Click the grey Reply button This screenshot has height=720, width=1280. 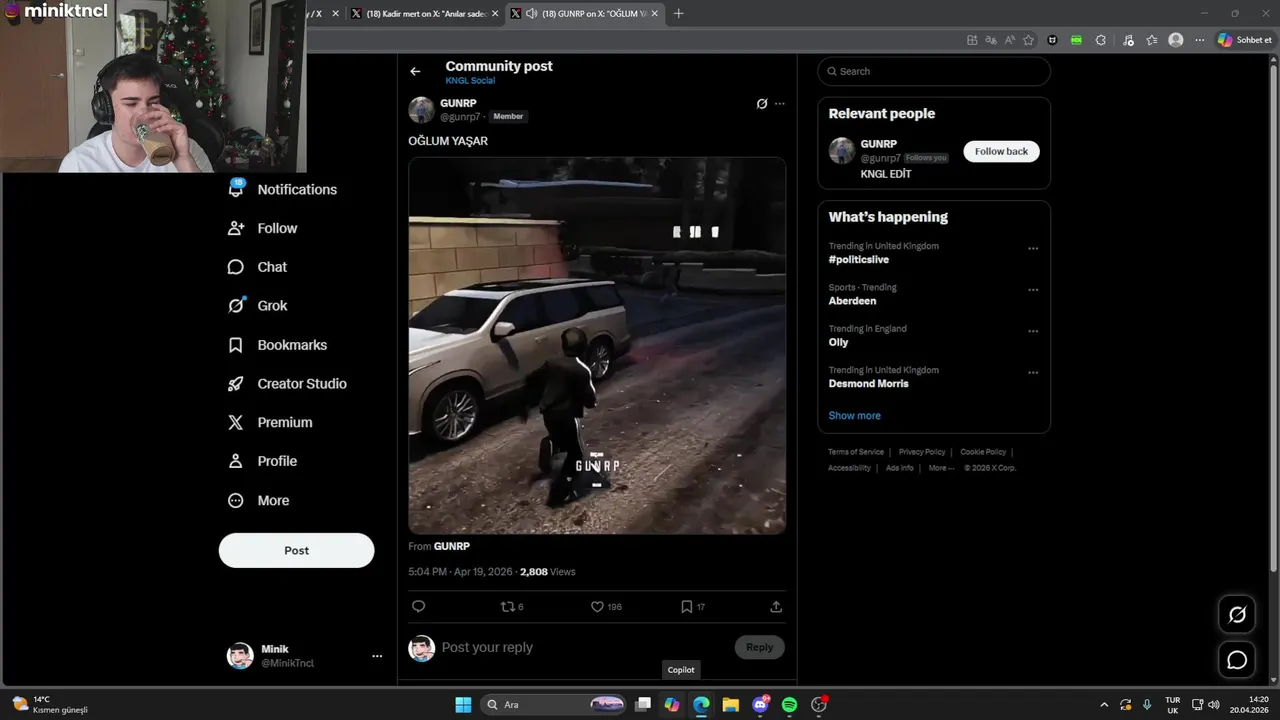click(759, 647)
